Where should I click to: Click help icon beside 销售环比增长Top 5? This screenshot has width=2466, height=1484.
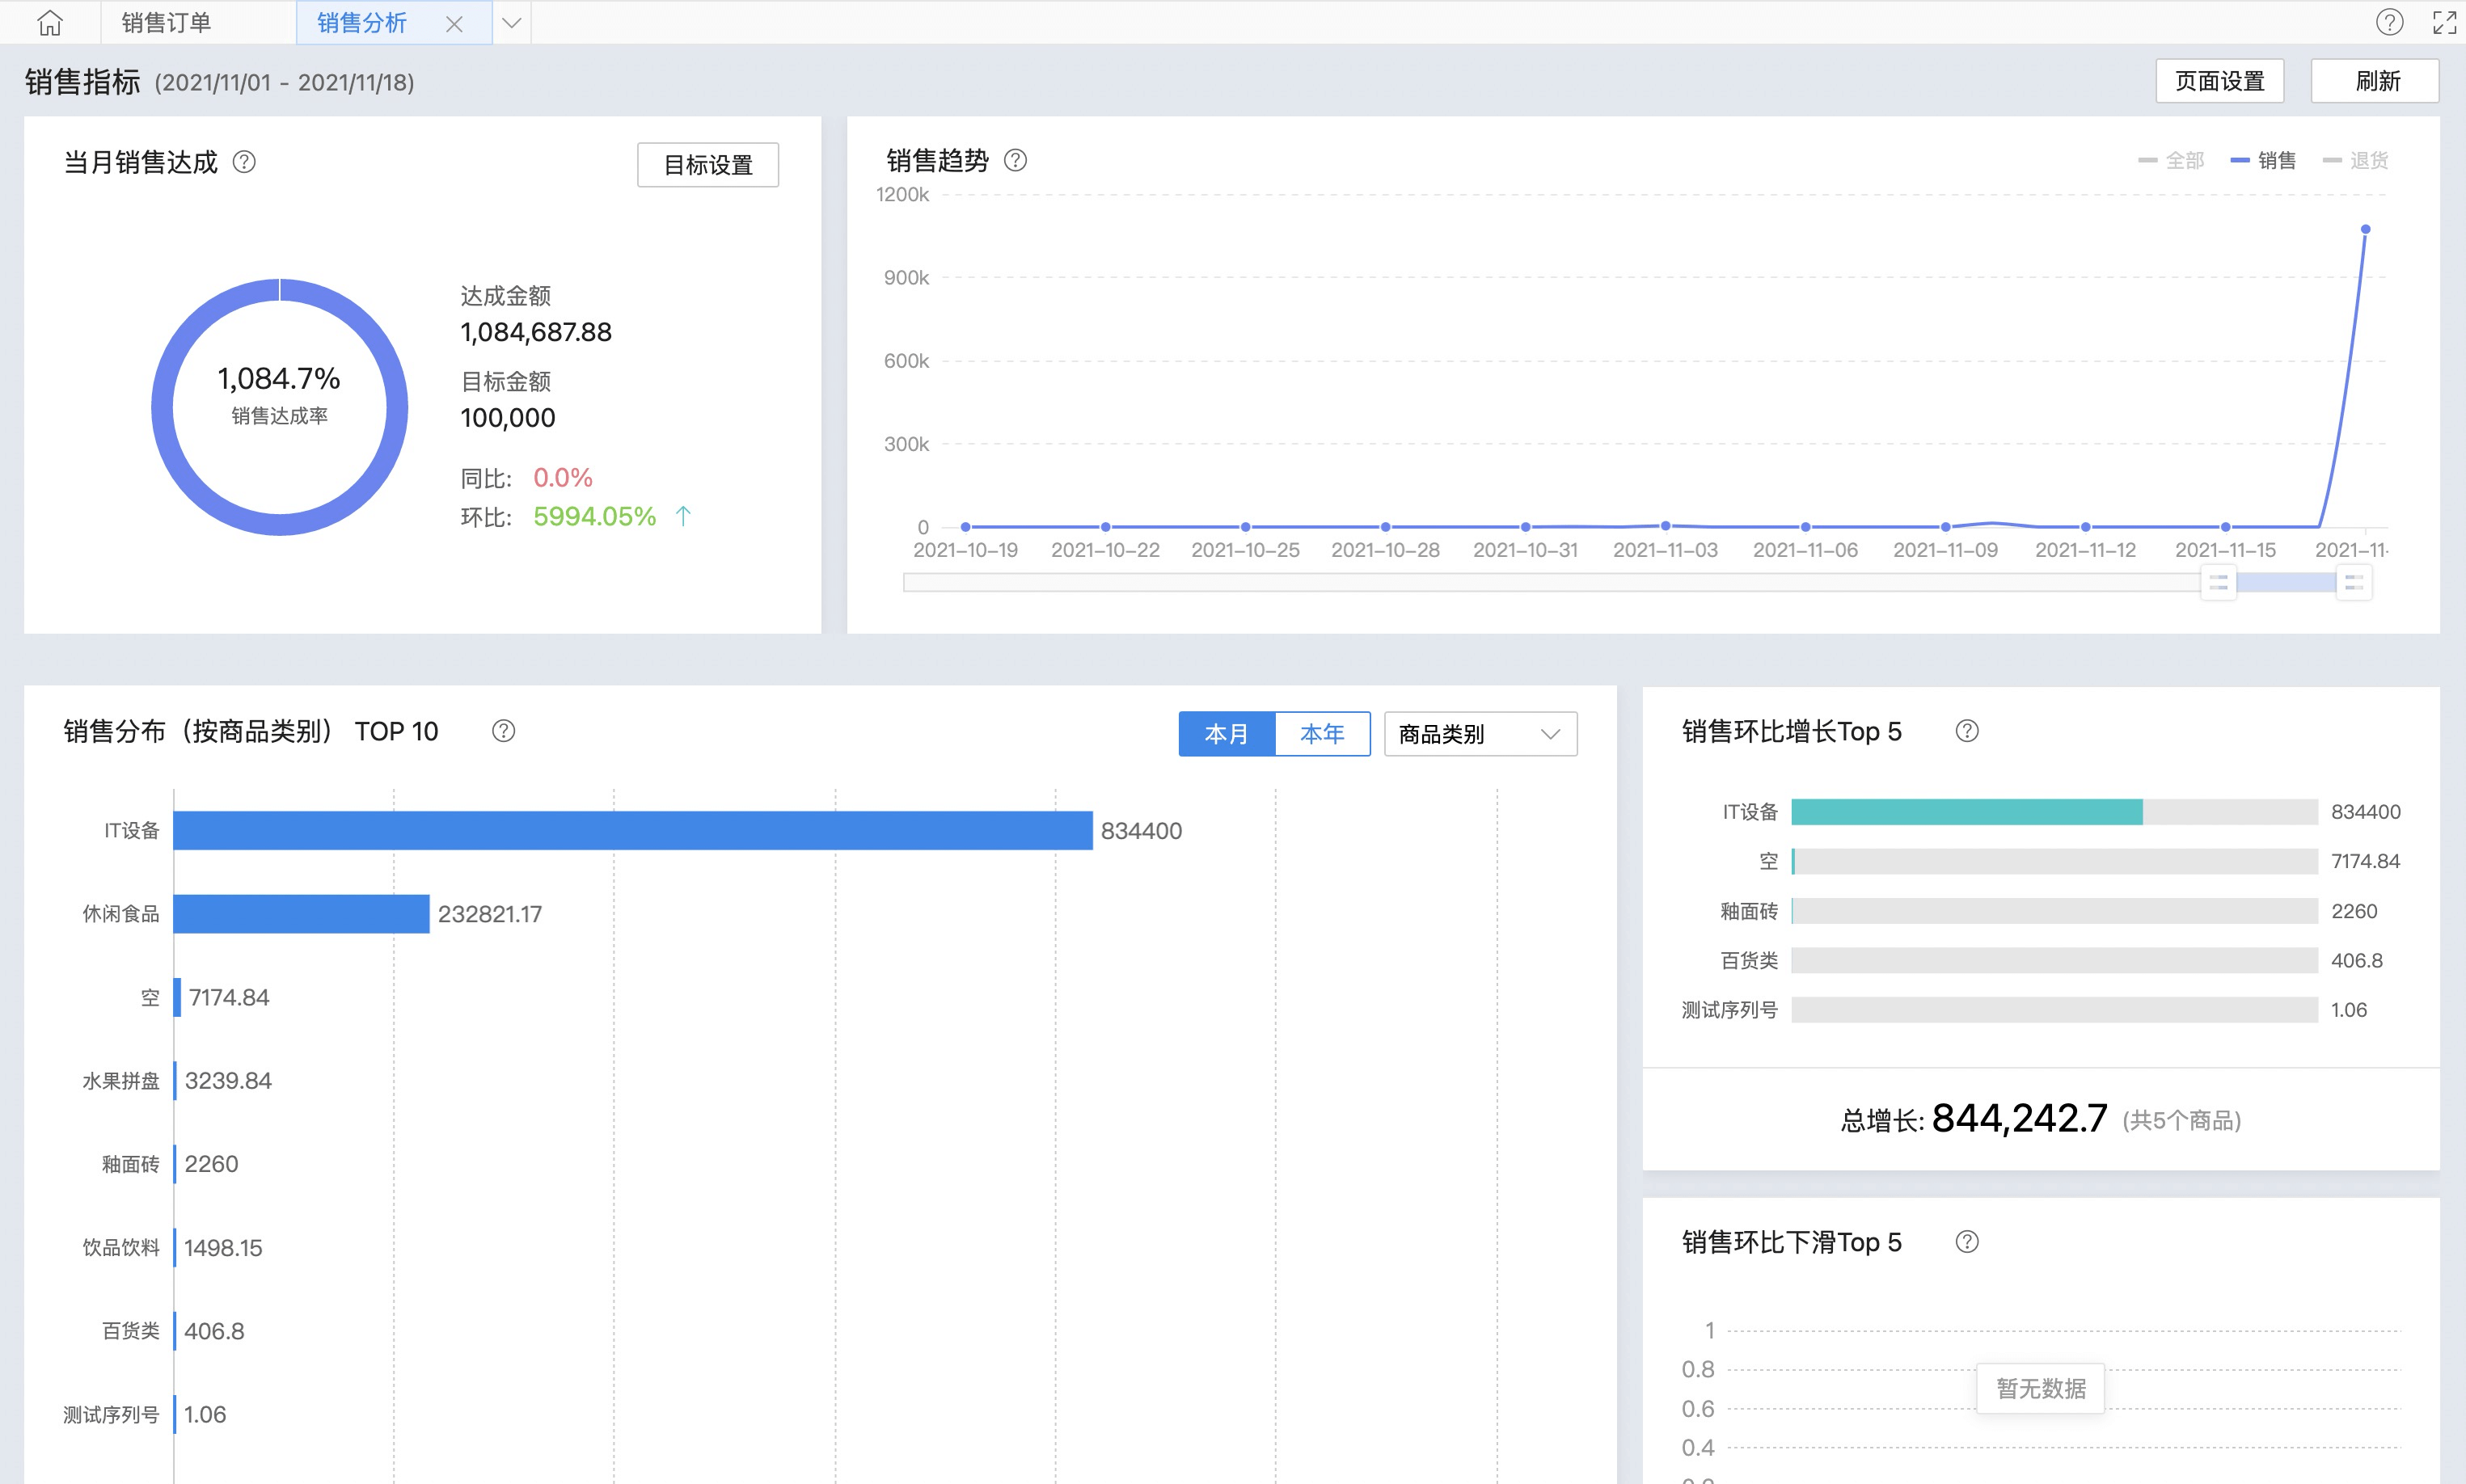1966,731
